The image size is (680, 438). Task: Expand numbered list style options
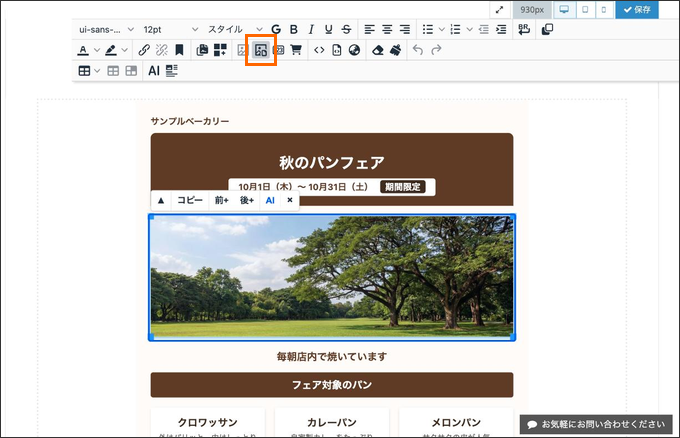pos(469,29)
